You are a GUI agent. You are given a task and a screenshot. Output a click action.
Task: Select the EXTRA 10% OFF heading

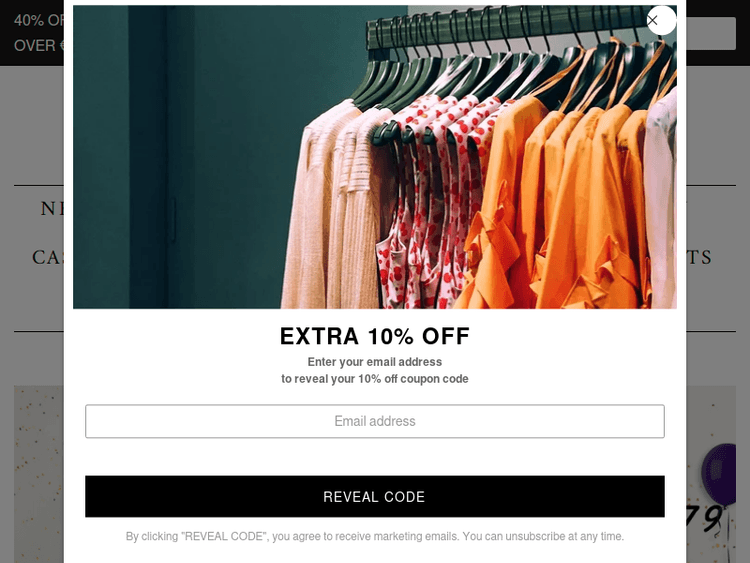coord(375,336)
